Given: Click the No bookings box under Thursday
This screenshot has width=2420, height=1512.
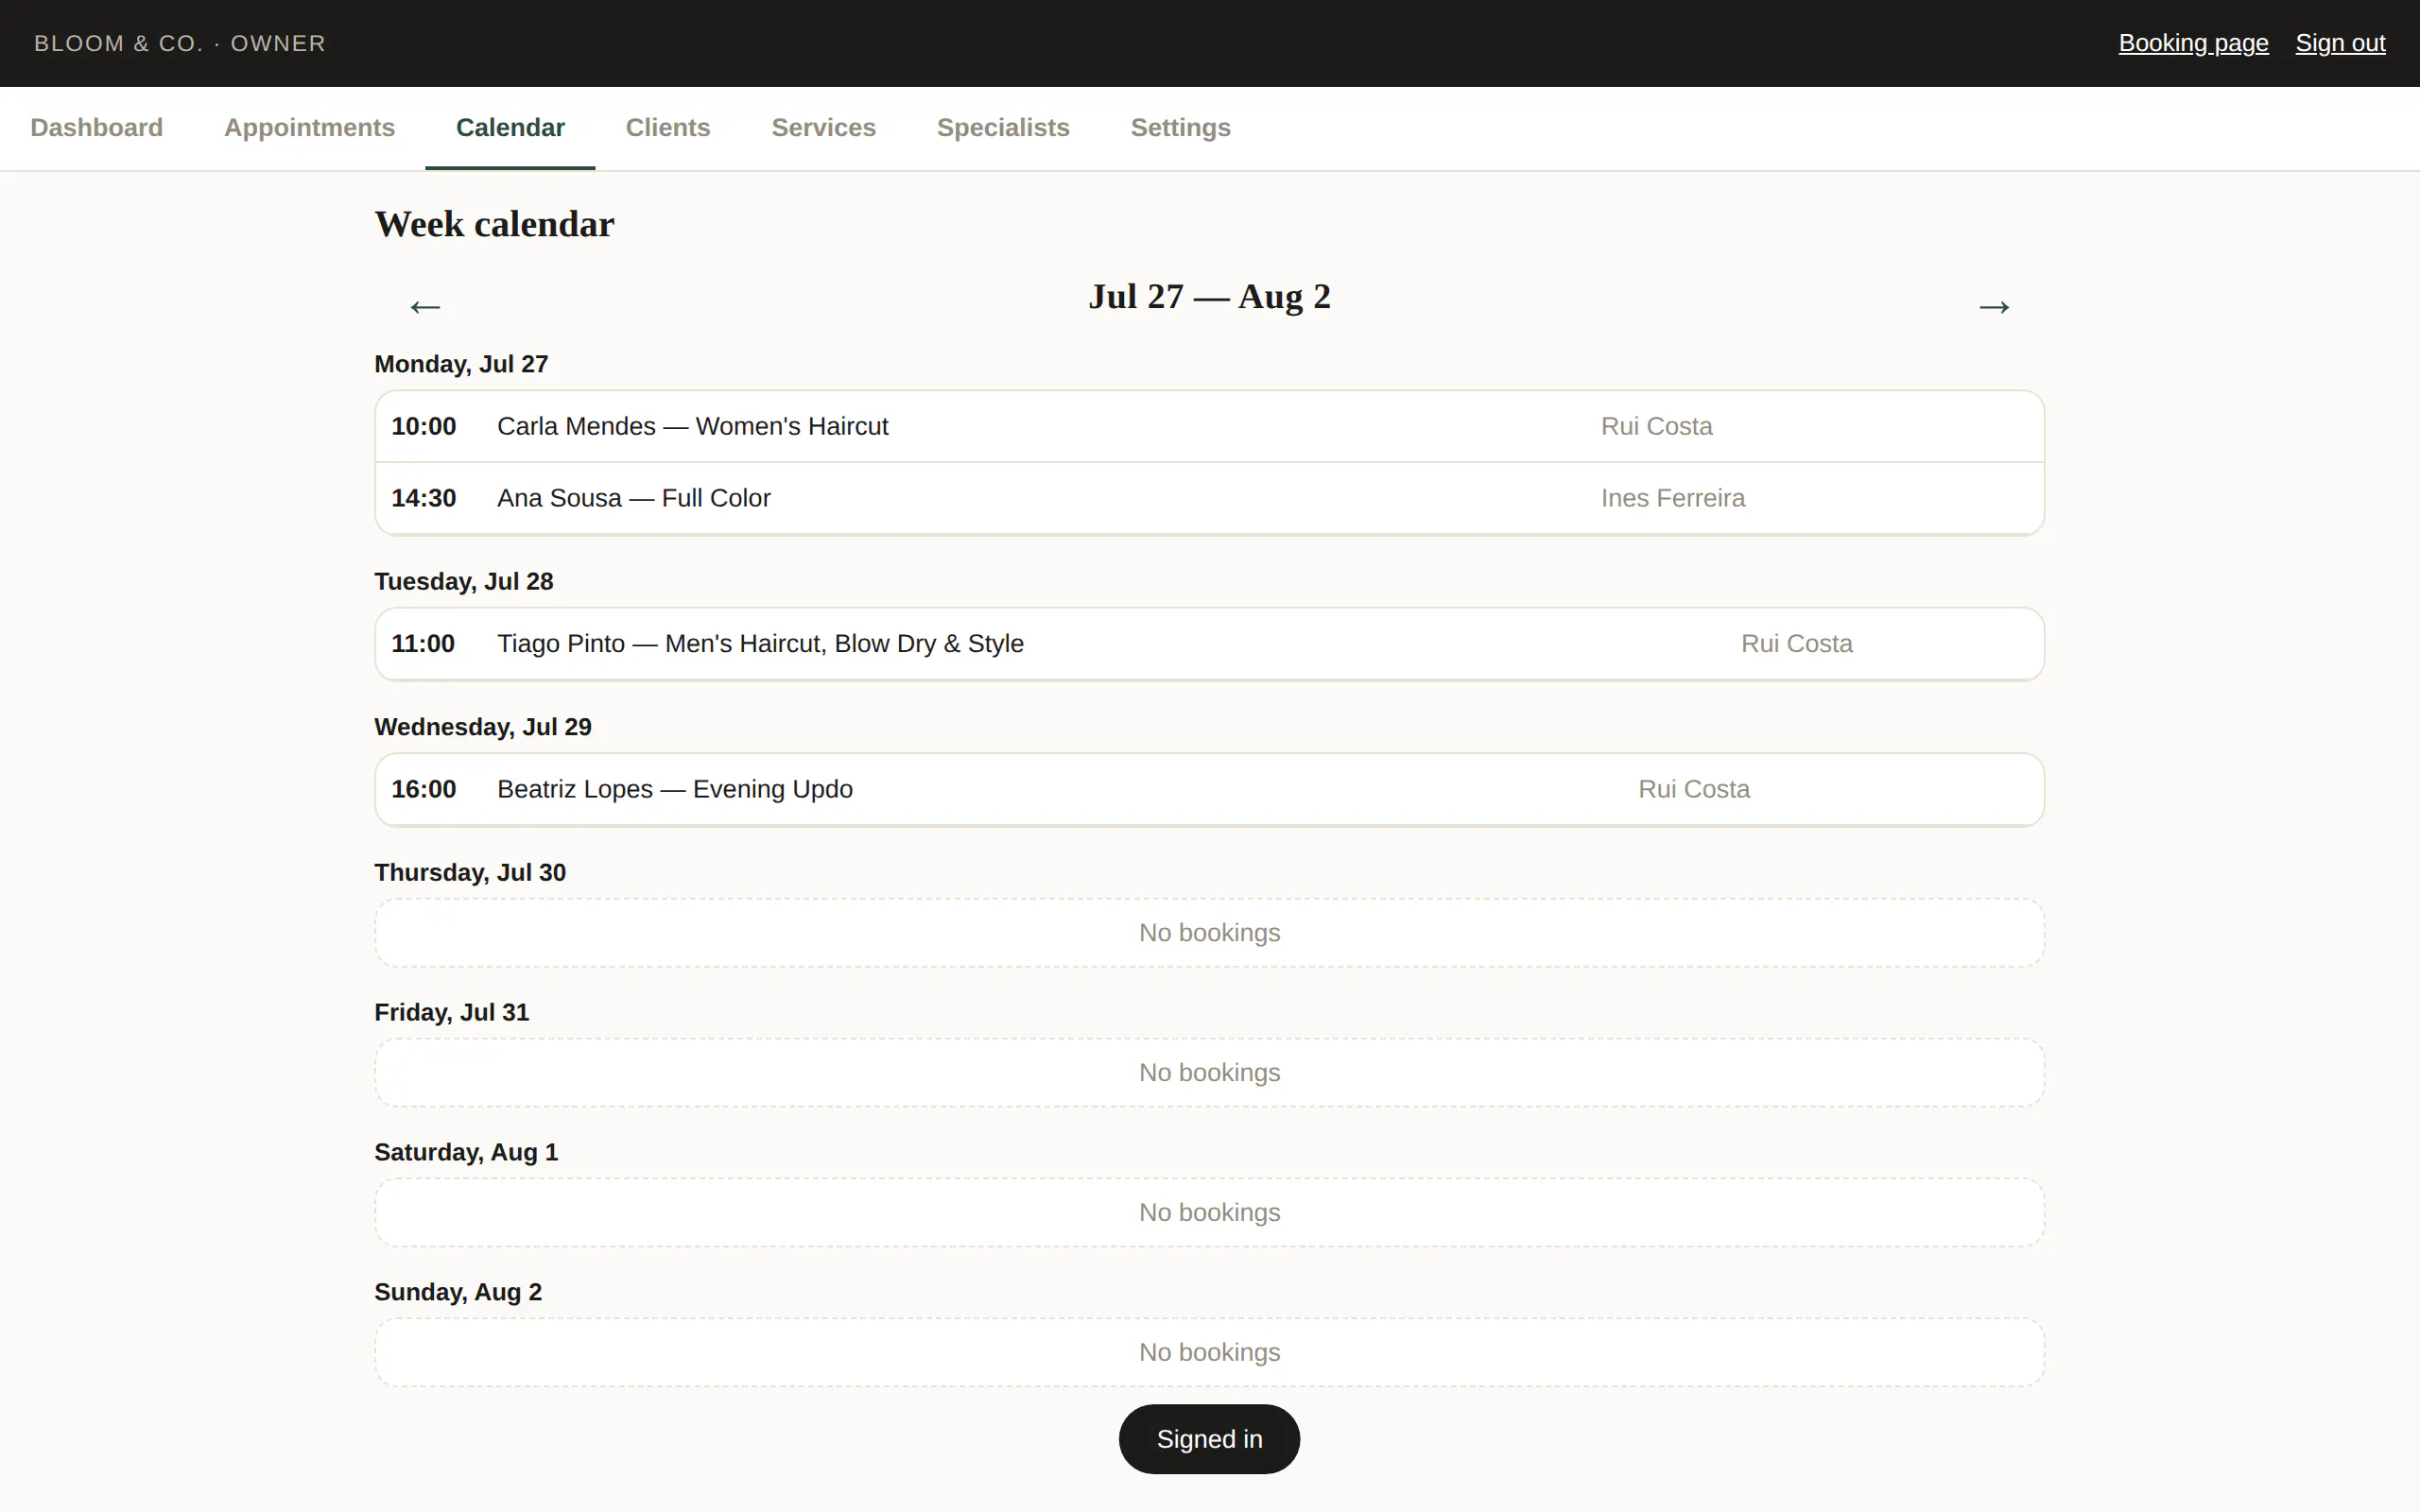Looking at the screenshot, I should pos(1209,933).
